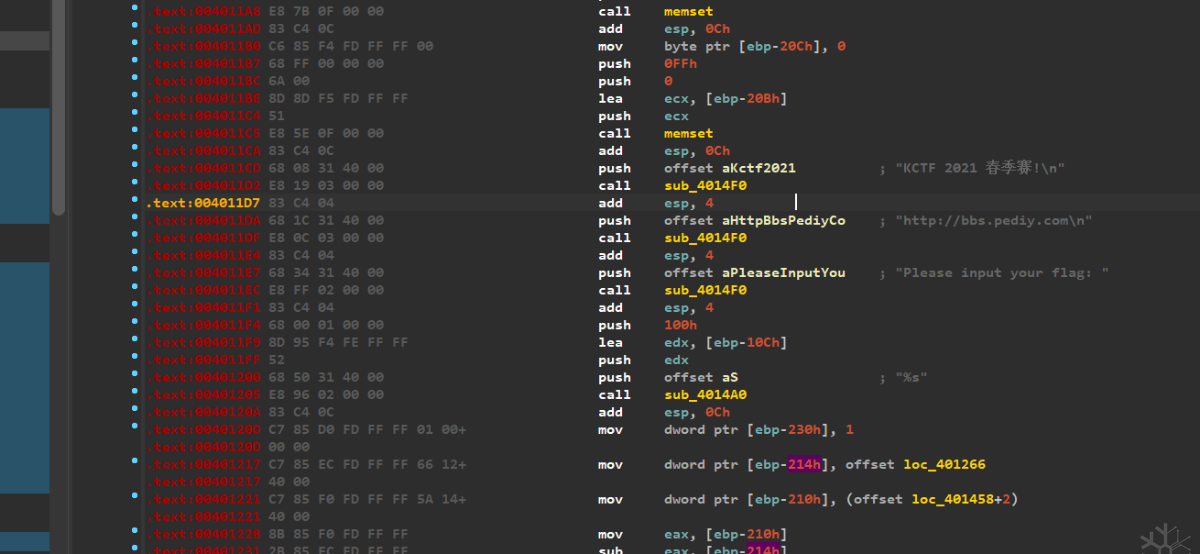The width and height of the screenshot is (1200, 554).
Task: Select address .text:004011EC
Action: point(203,290)
